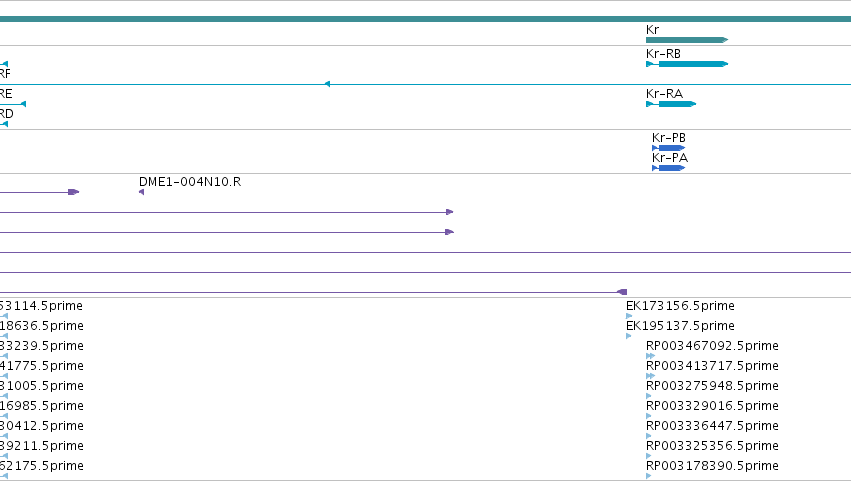This screenshot has height=481, width=851.
Task: Select the RP003336447.5prime arrow glyph
Action: [x=649, y=436]
